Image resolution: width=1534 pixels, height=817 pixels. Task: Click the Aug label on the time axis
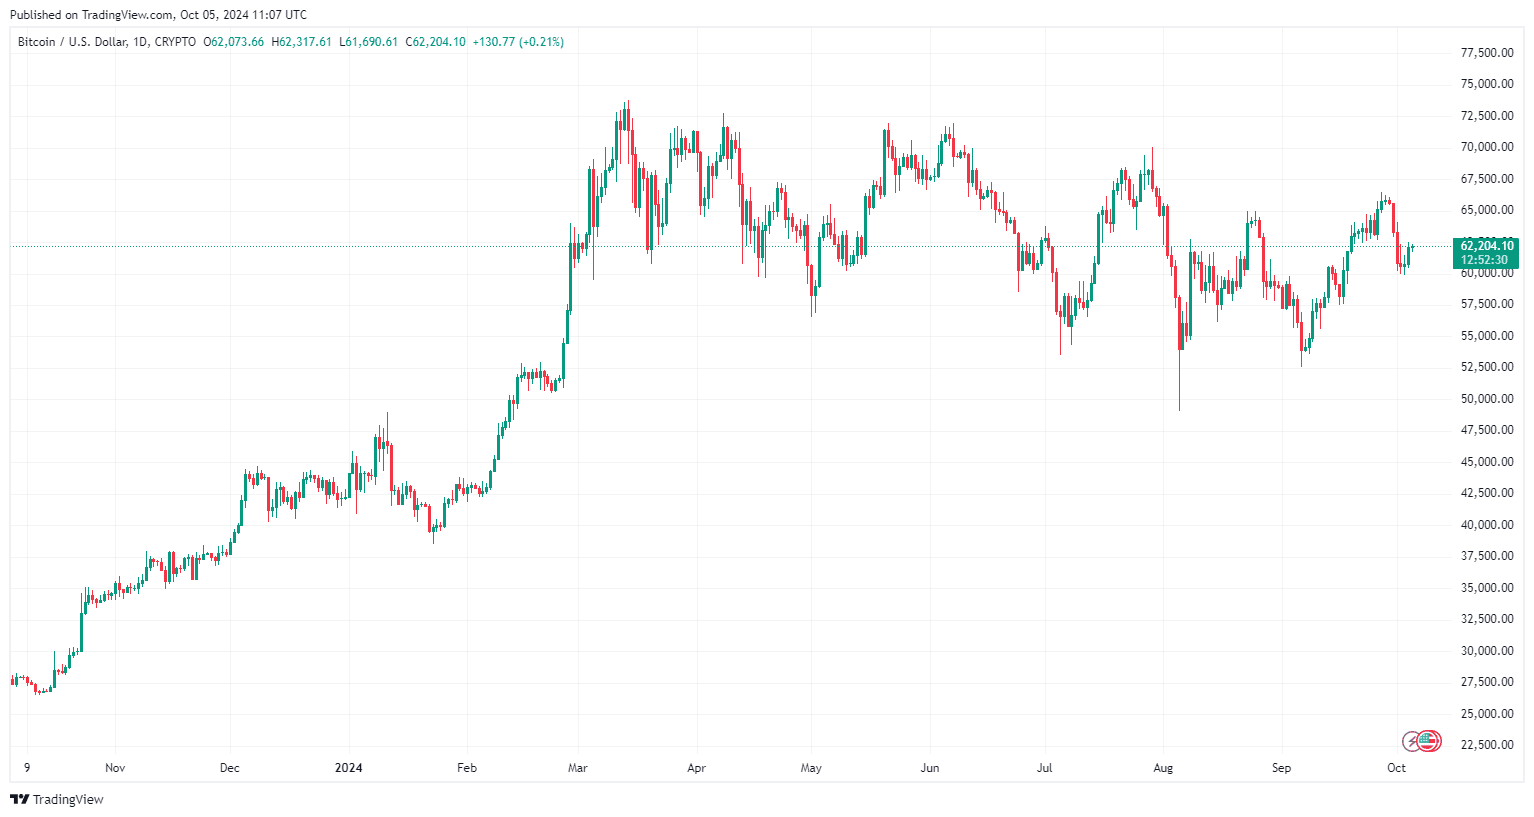tap(1163, 768)
